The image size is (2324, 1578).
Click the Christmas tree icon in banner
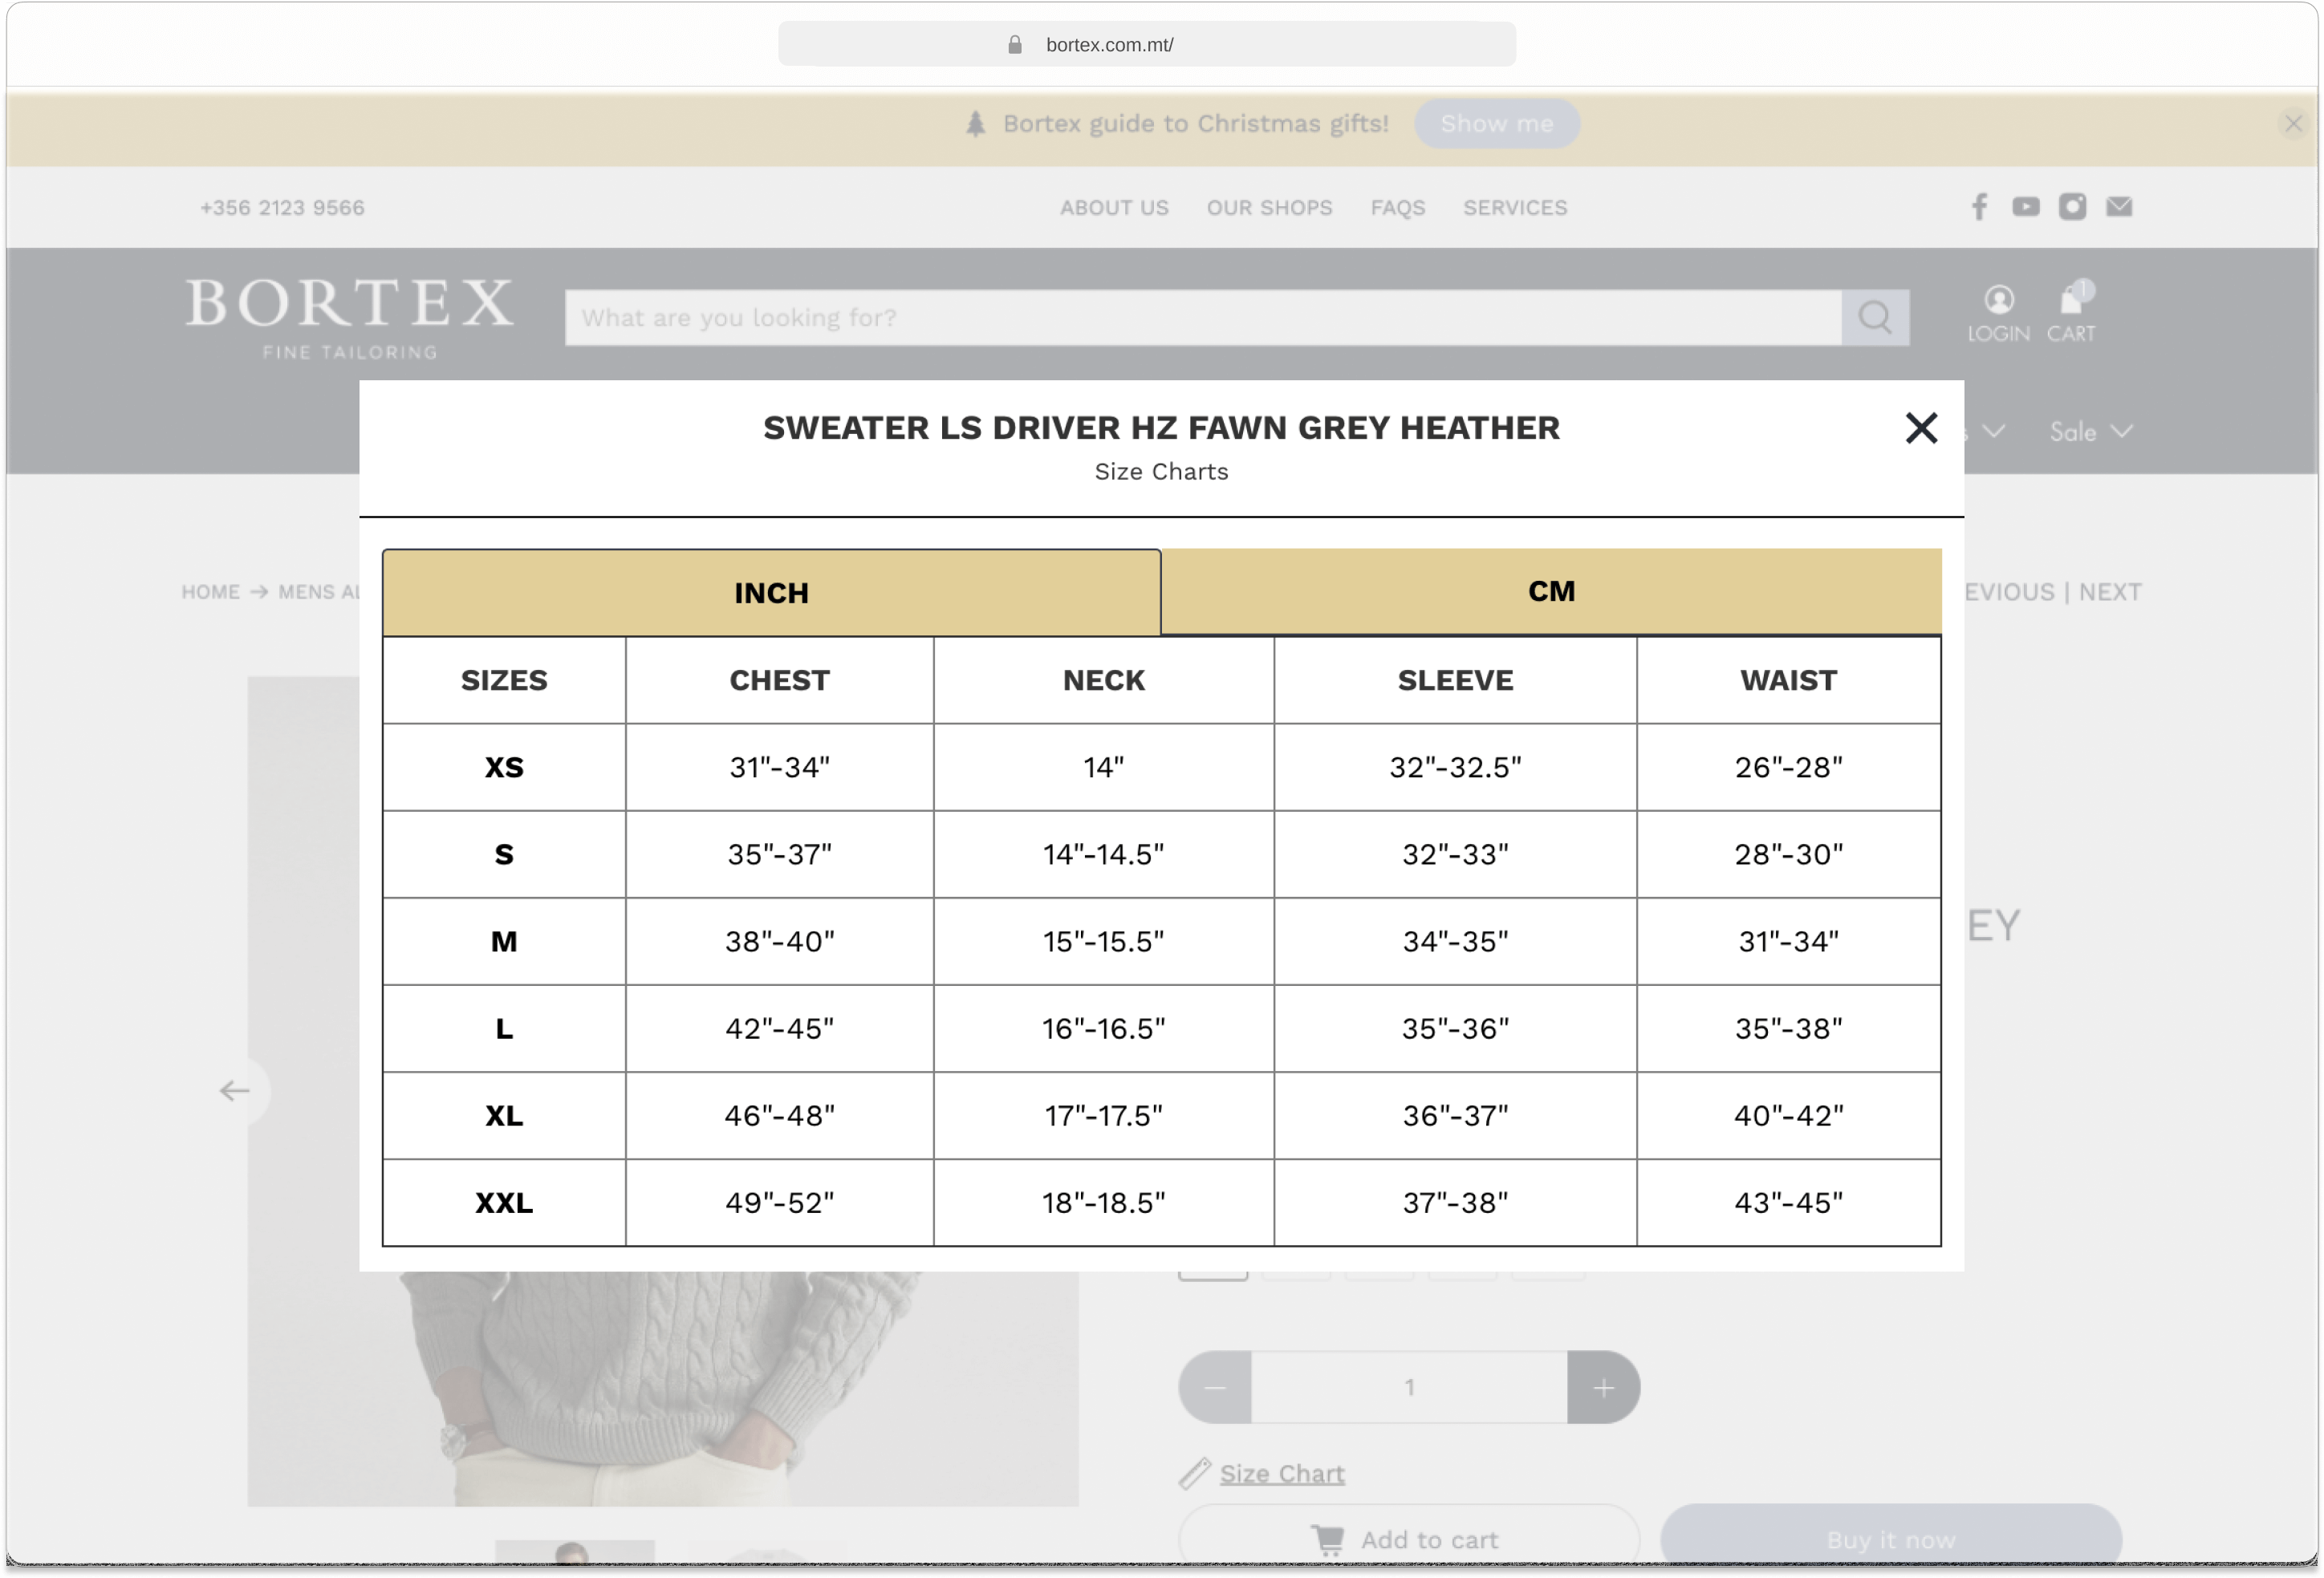(x=975, y=124)
